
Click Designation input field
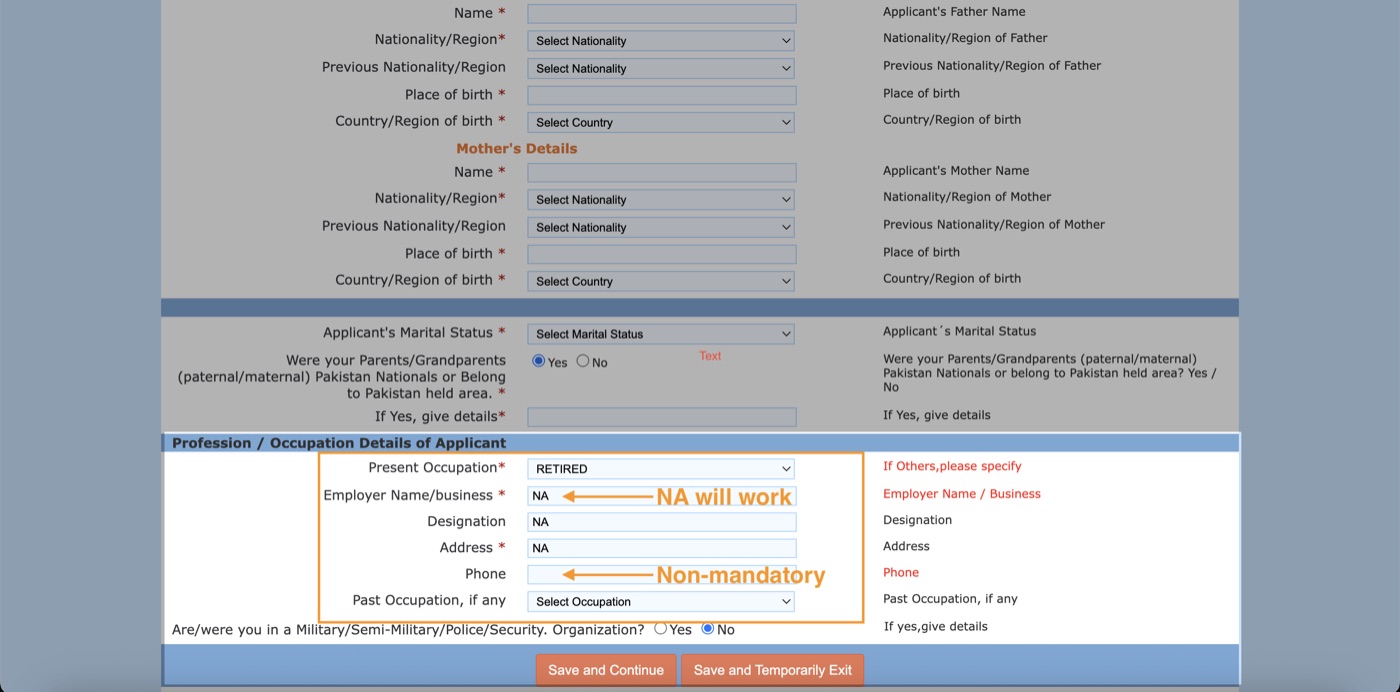point(662,522)
